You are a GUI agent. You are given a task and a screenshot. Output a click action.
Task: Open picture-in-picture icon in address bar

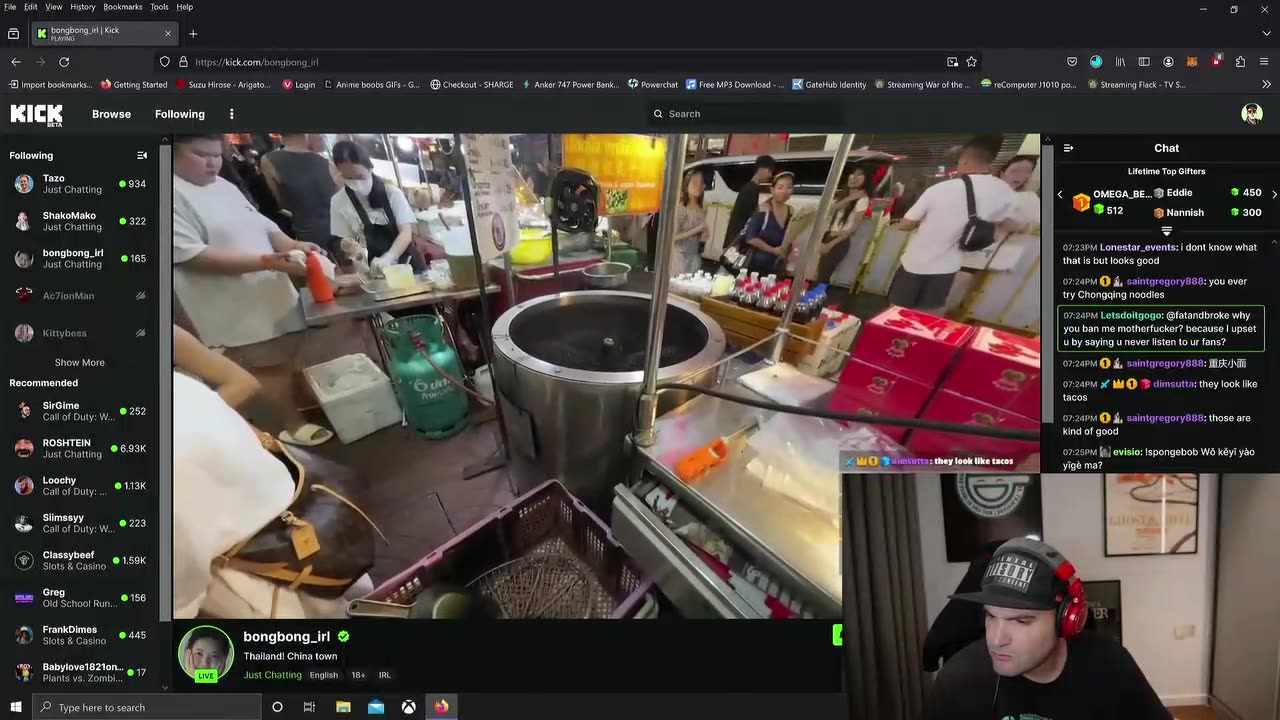click(x=953, y=62)
